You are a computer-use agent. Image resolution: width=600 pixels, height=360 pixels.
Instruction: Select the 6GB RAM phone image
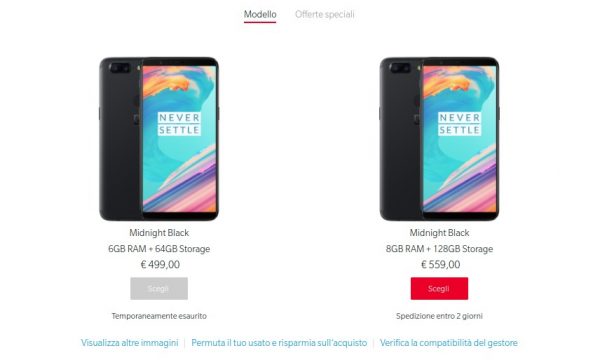point(159,139)
